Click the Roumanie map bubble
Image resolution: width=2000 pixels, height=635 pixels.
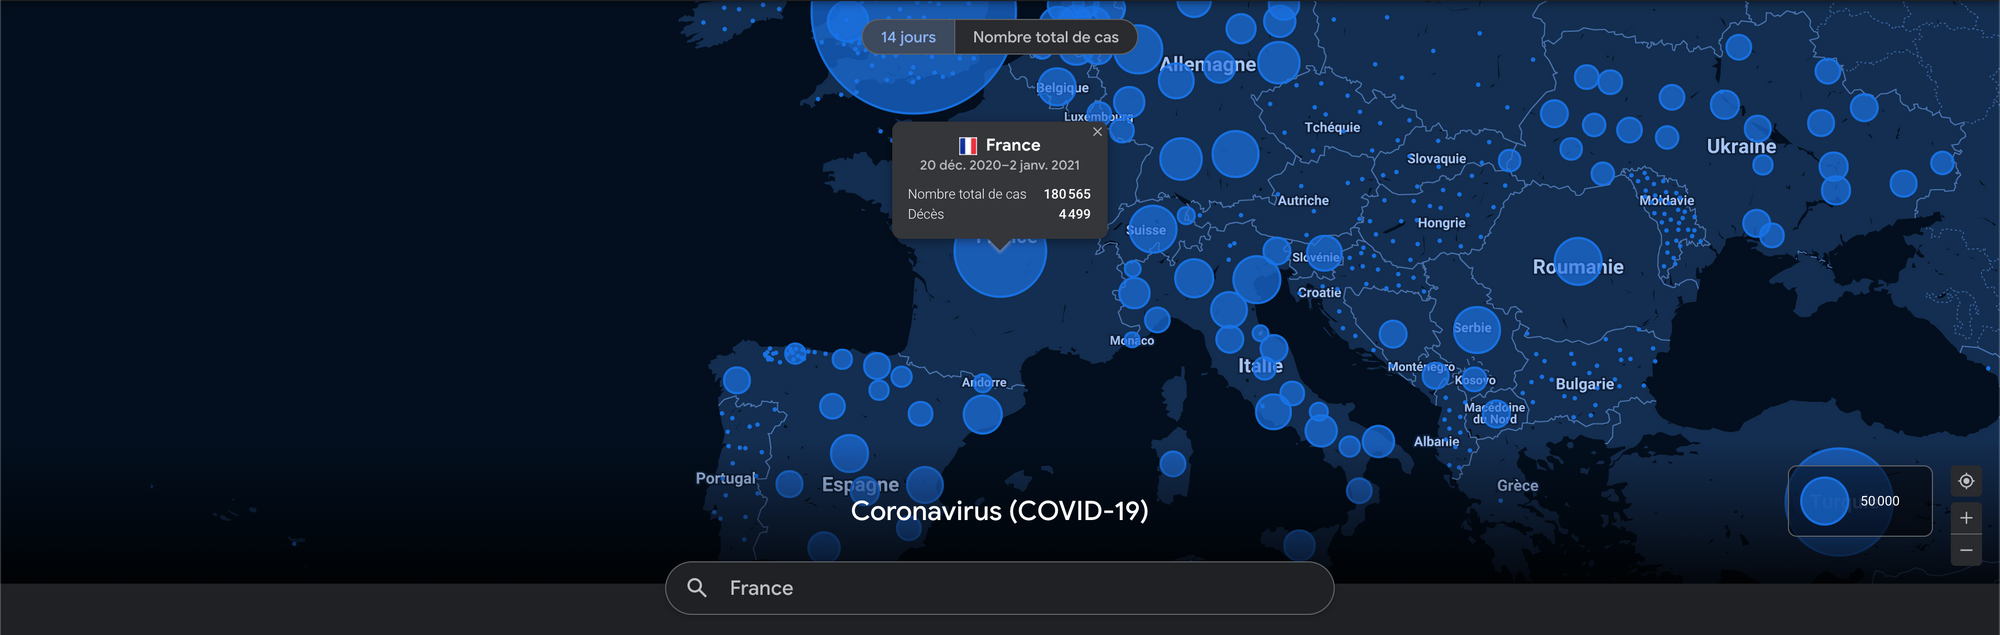(1578, 261)
